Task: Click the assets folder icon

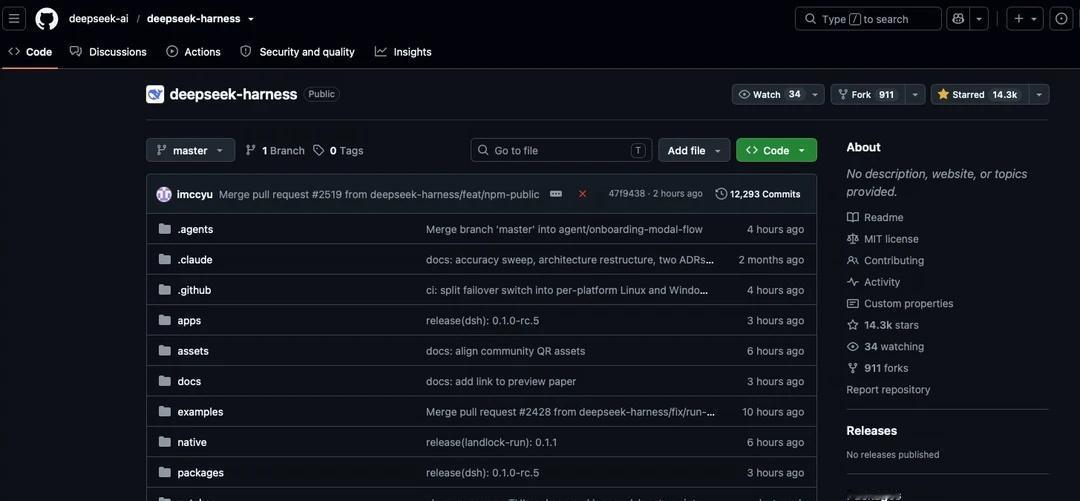Action: tap(165, 351)
